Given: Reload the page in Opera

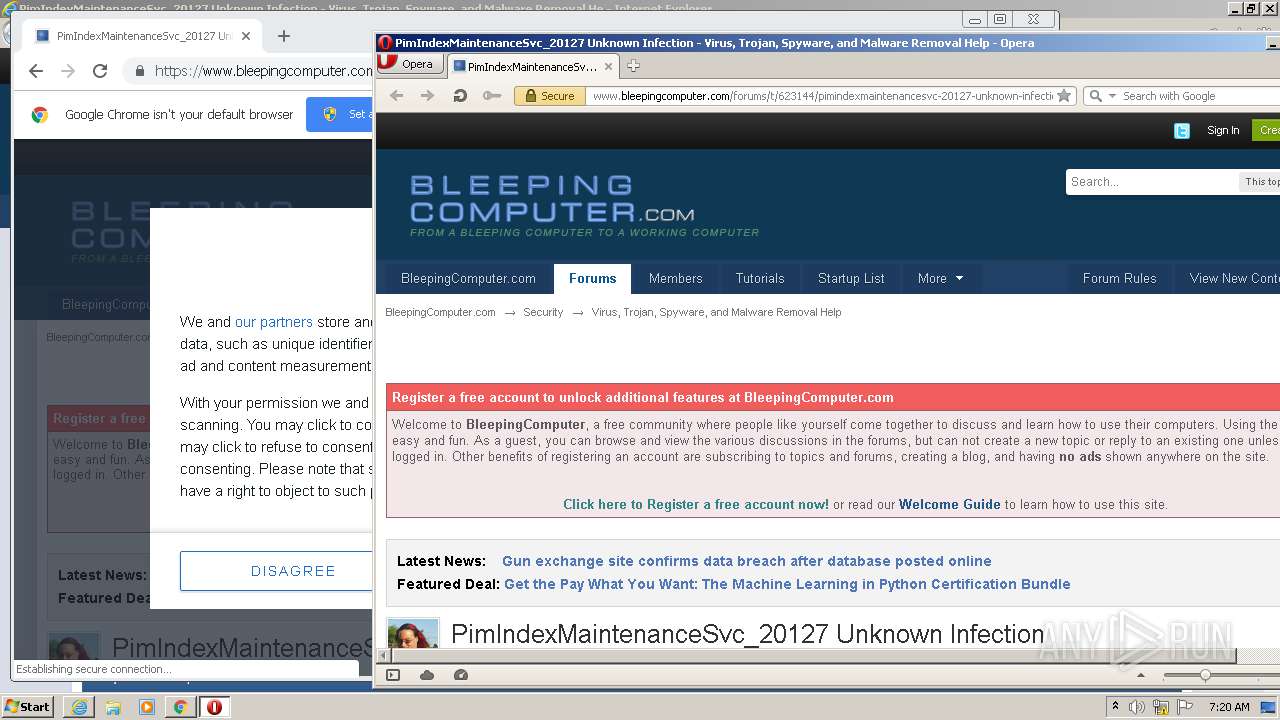Looking at the screenshot, I should tap(460, 96).
